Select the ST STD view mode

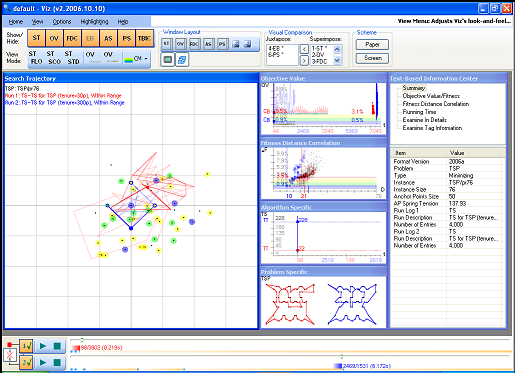(73, 58)
